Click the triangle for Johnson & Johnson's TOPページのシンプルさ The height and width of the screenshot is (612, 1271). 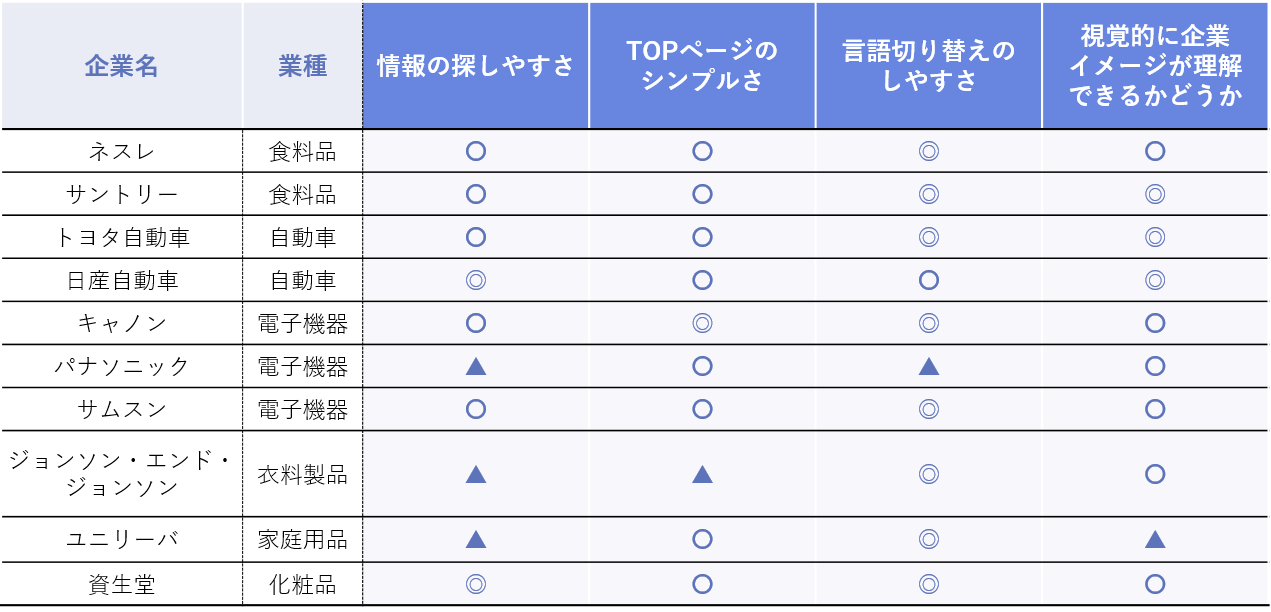coord(702,474)
